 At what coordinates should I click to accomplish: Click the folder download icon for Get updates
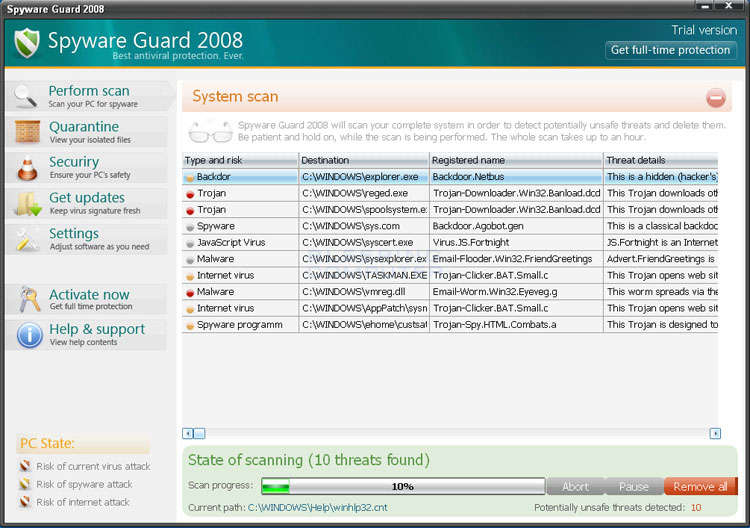28,204
